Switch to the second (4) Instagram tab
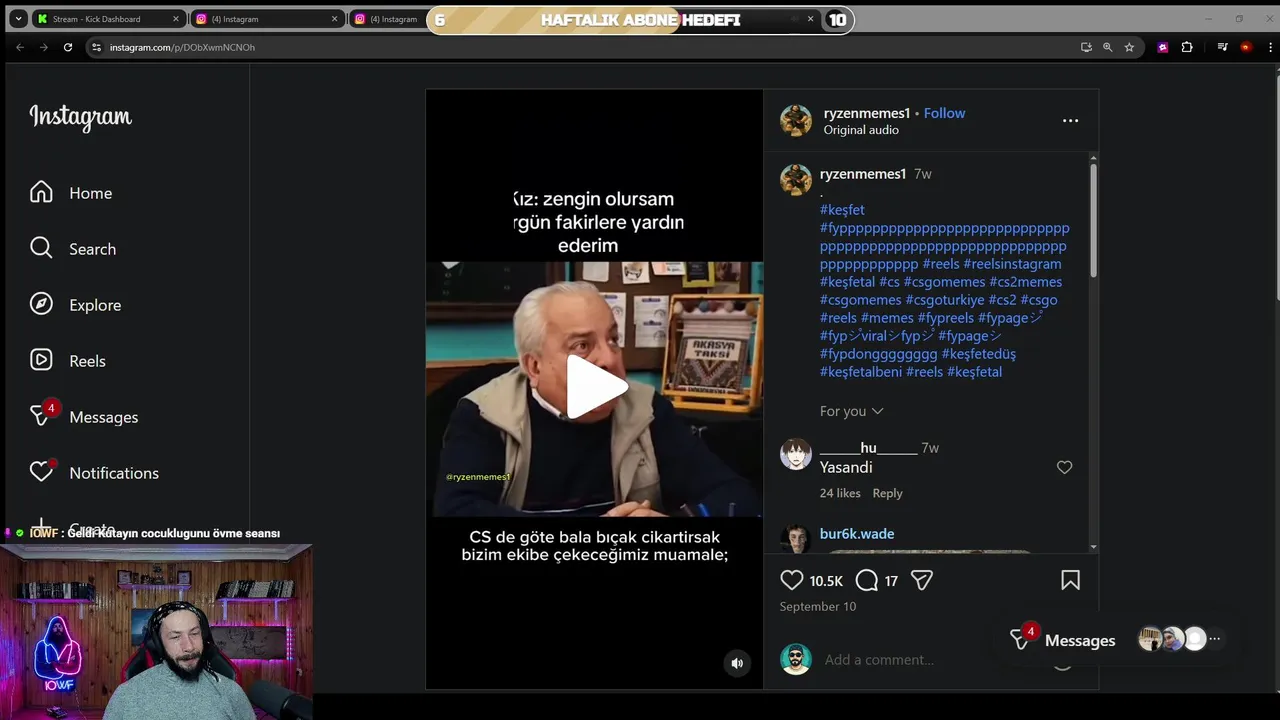Viewport: 1280px width, 720px height. point(387,19)
